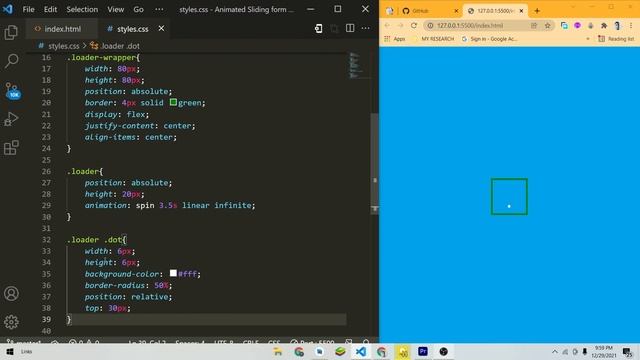Select the 127.0.0.1:5500 browser tab
This screenshot has height=360, width=640.
point(495,11)
